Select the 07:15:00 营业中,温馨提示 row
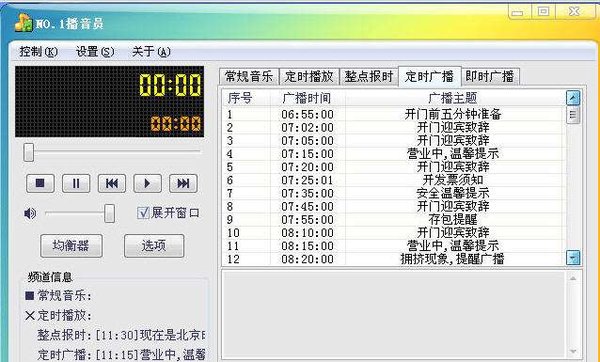 [x=393, y=153]
